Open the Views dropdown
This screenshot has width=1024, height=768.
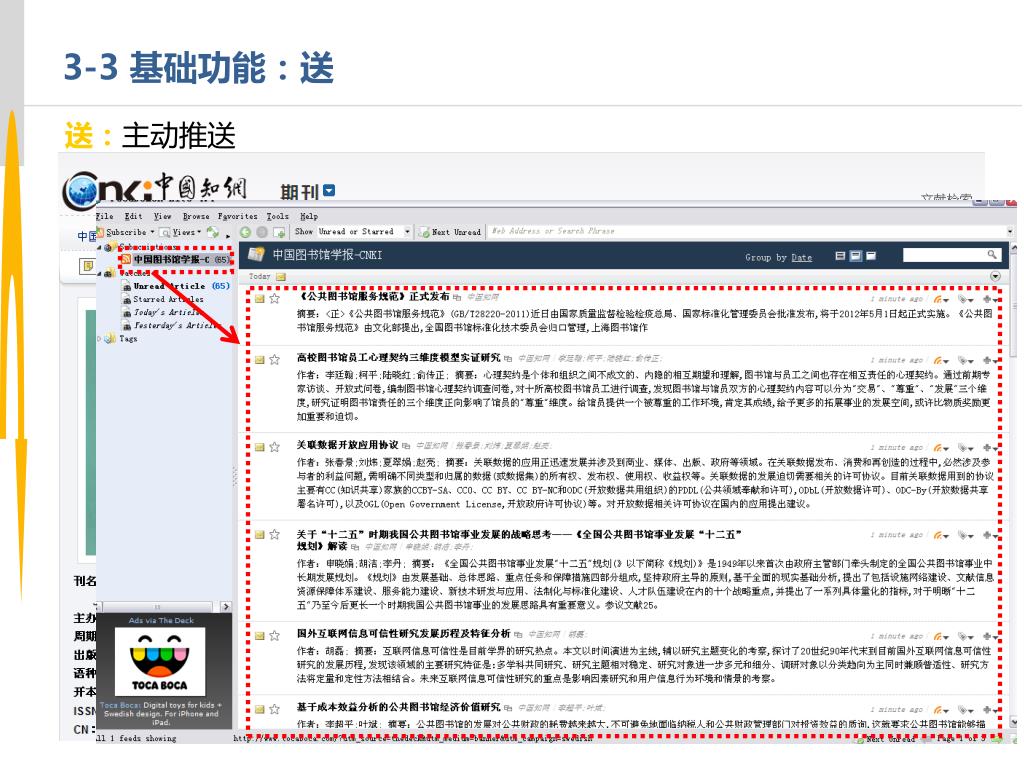[x=182, y=232]
